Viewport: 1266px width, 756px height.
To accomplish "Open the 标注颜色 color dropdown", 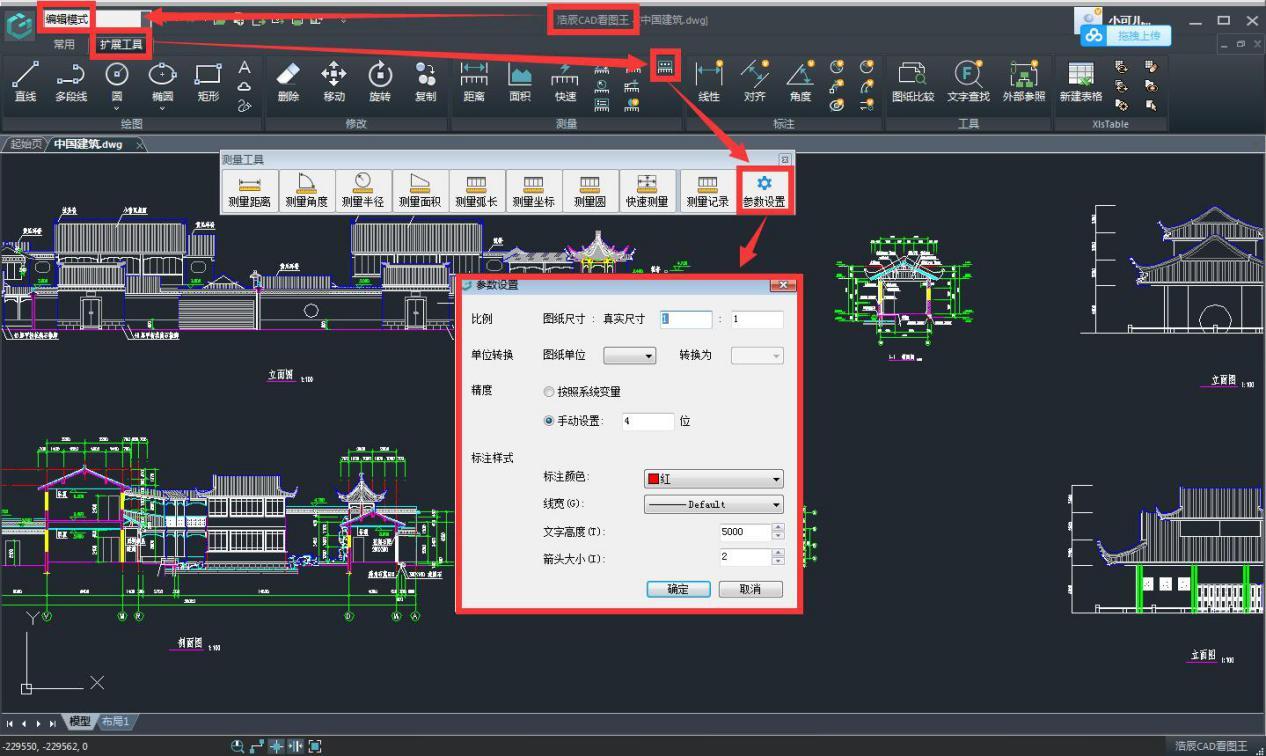I will [713, 479].
